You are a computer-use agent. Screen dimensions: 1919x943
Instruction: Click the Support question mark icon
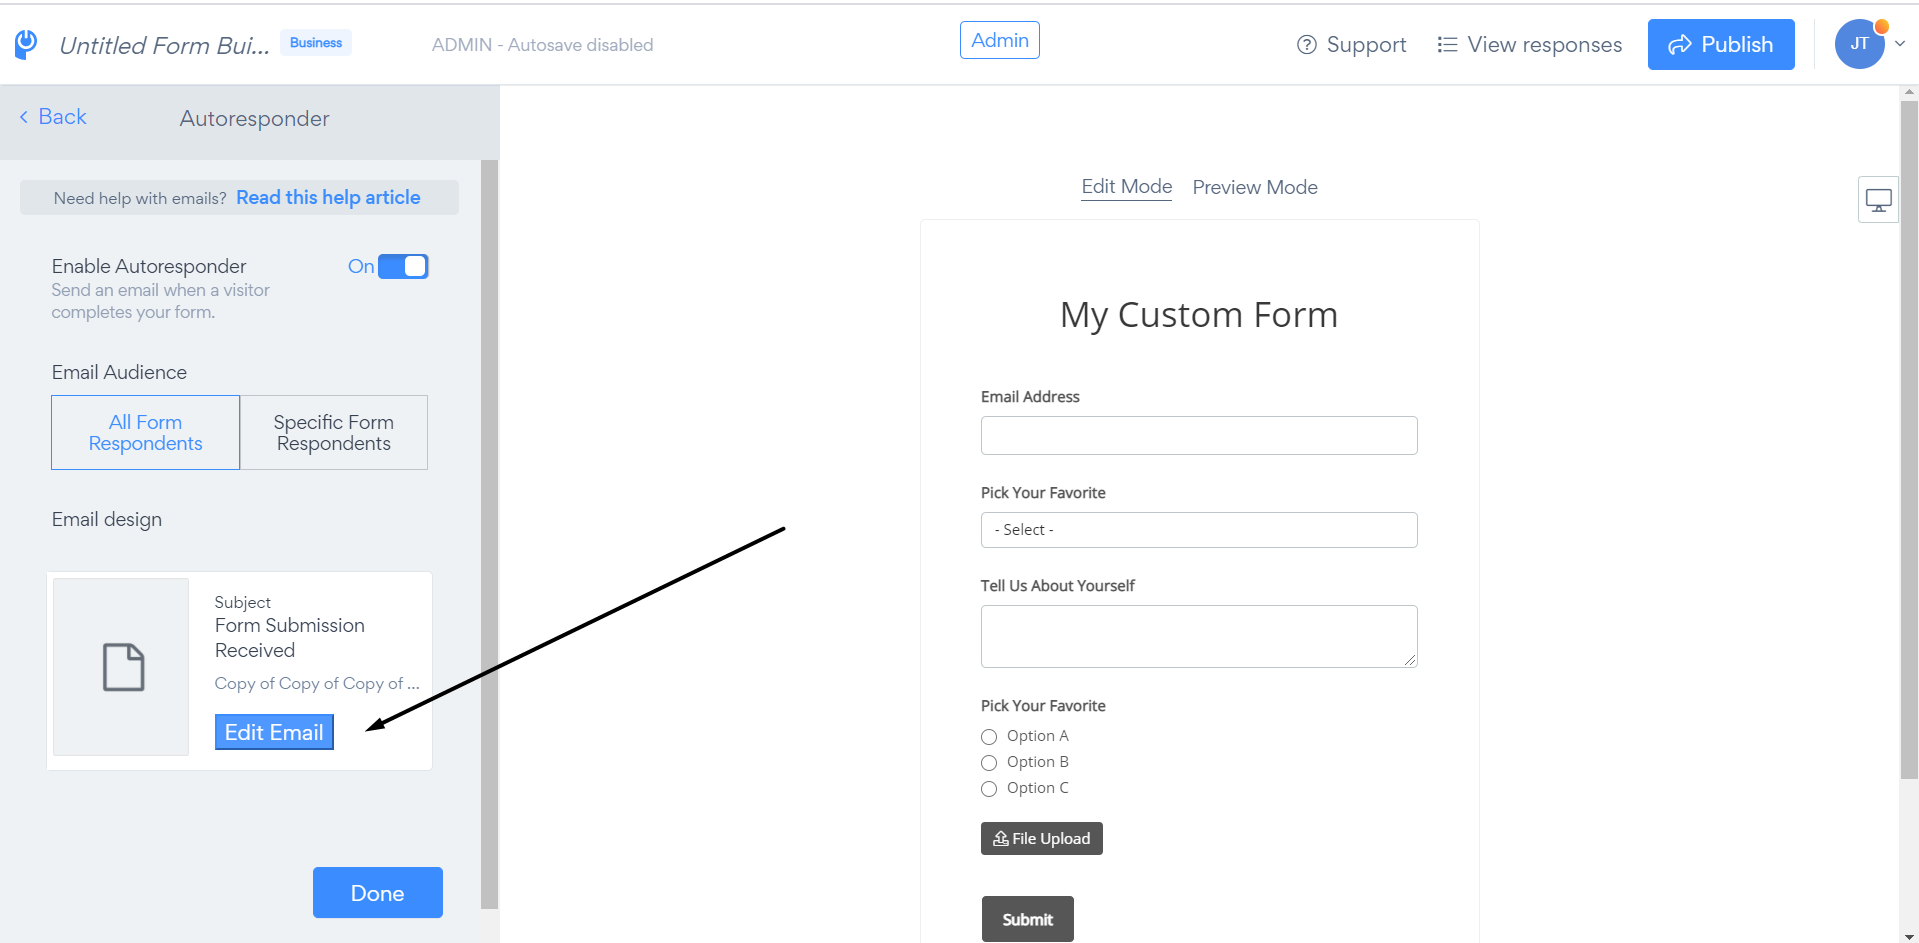tap(1306, 45)
